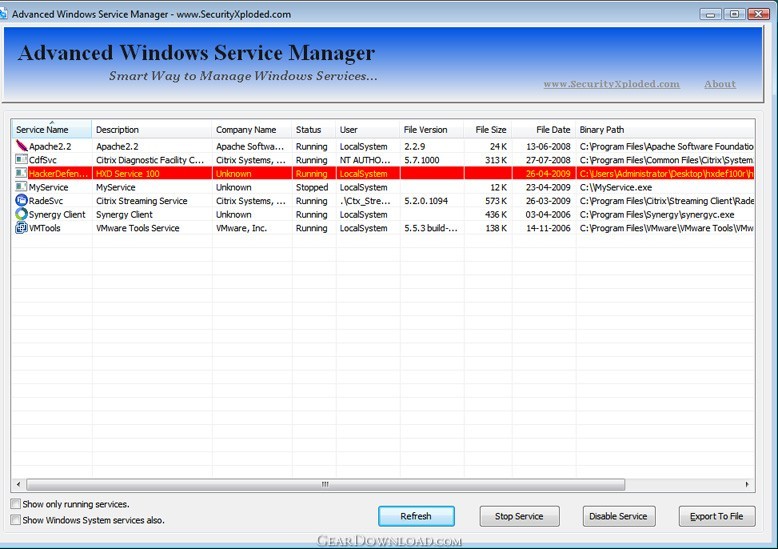The image size is (778, 549).
Task: Click file date 26-04-2009
Action: (548, 174)
